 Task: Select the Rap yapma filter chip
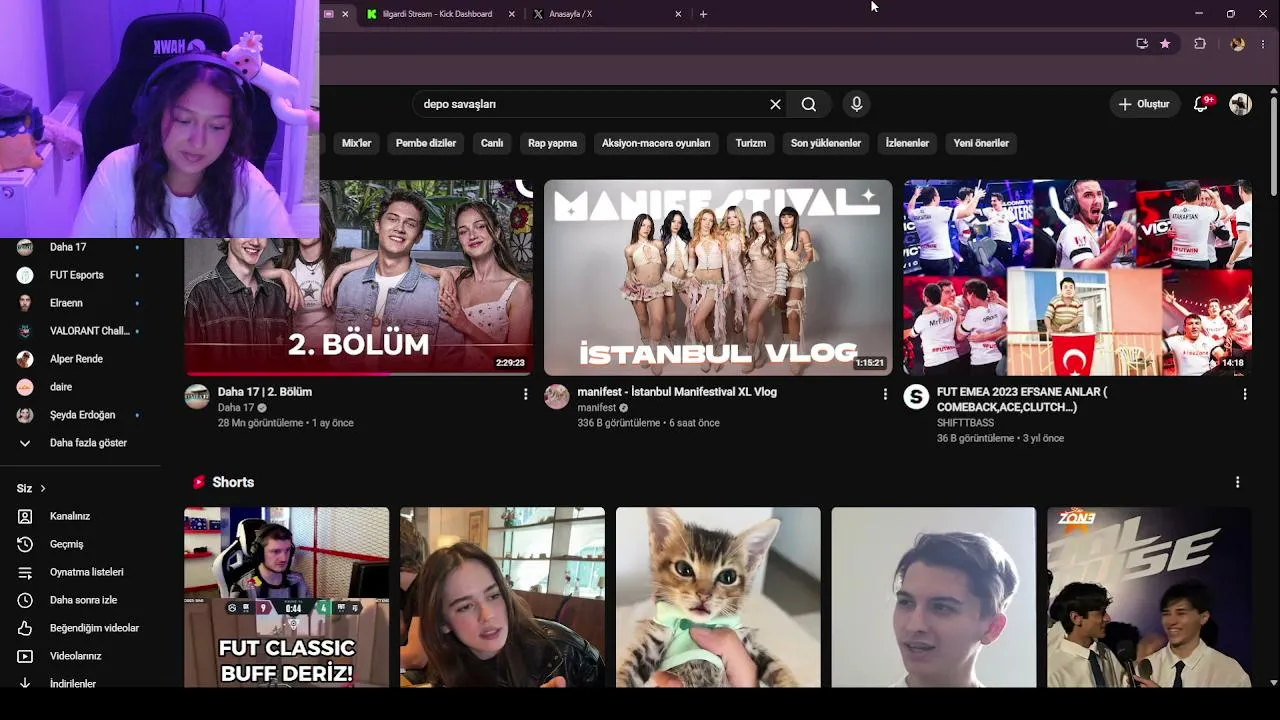point(552,143)
